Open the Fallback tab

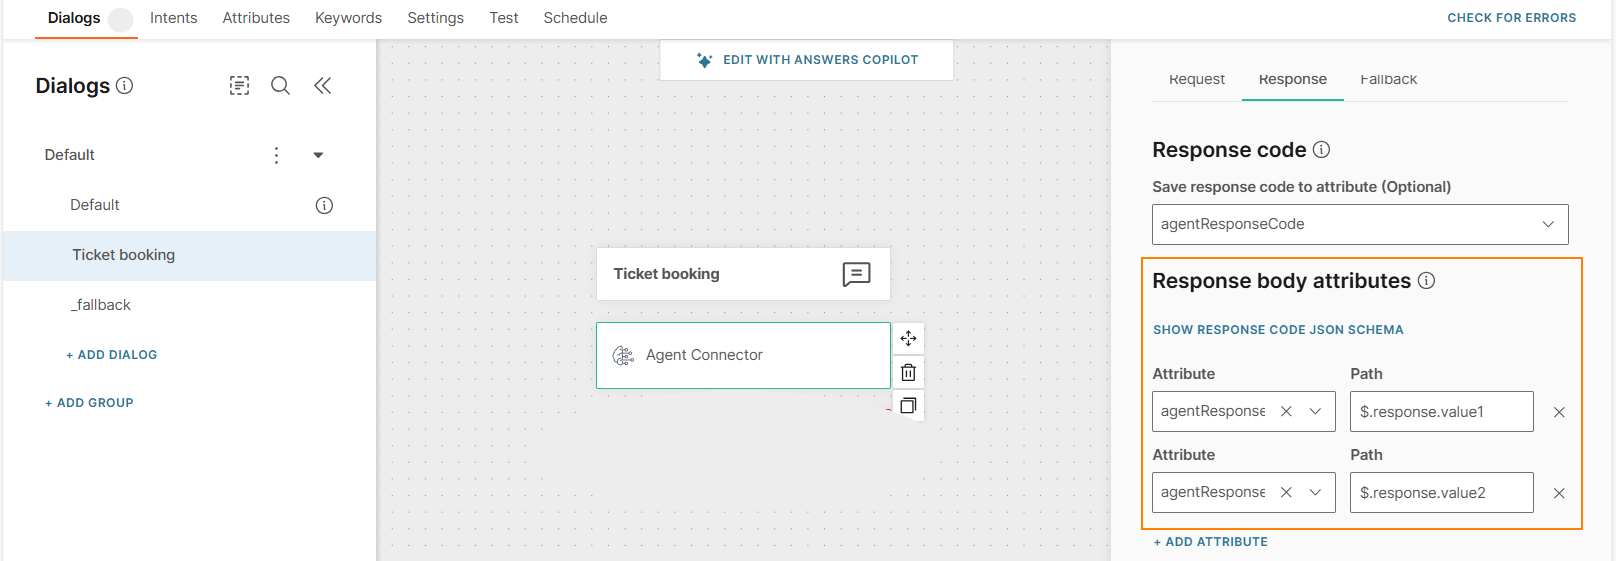(1388, 79)
